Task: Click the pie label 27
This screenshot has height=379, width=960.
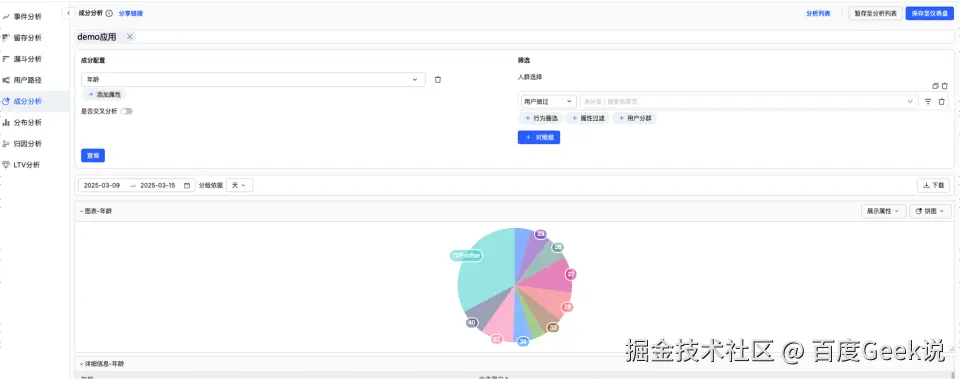Action: tap(571, 274)
